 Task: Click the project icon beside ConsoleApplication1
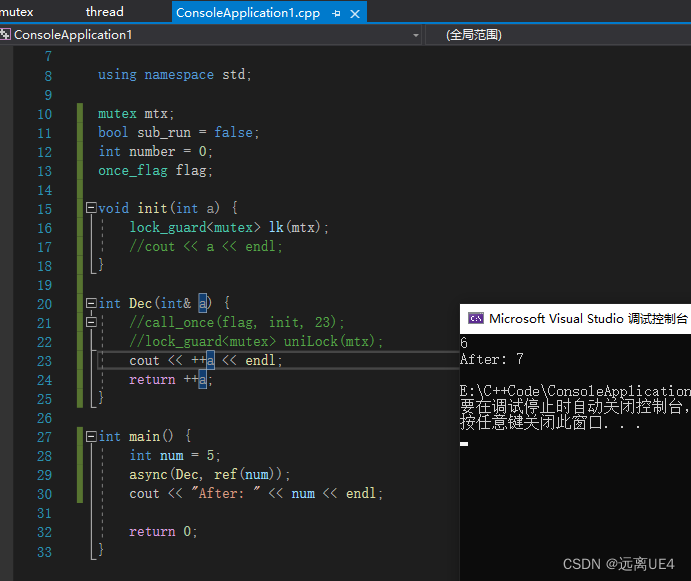5,34
